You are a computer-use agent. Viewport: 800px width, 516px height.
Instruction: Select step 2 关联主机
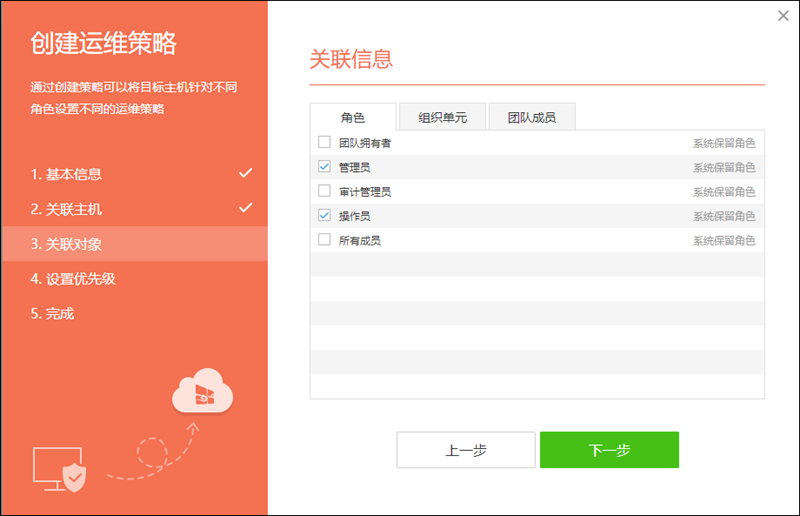click(x=66, y=209)
